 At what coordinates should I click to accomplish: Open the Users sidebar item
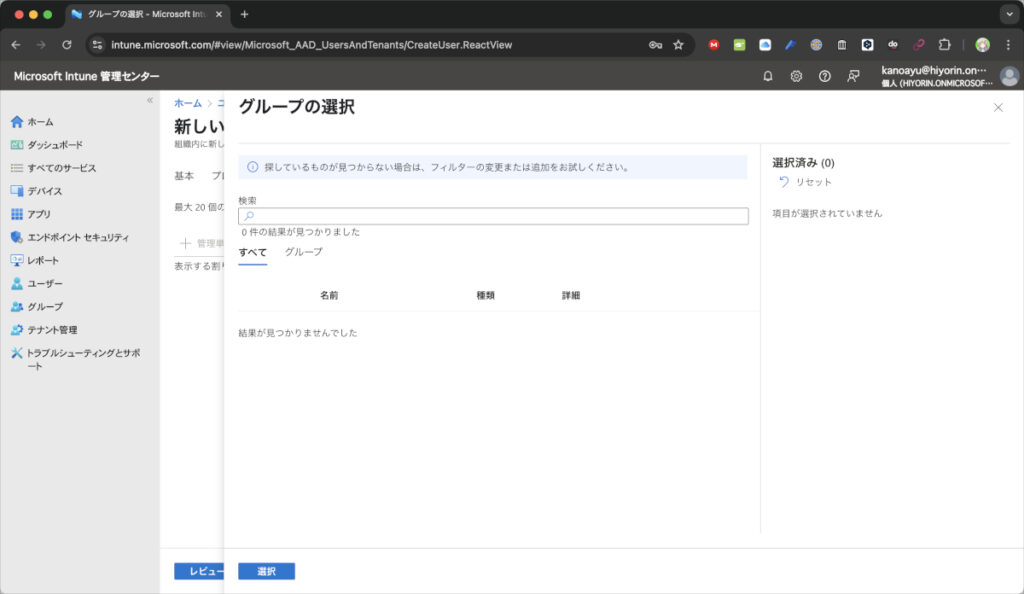click(x=37, y=284)
